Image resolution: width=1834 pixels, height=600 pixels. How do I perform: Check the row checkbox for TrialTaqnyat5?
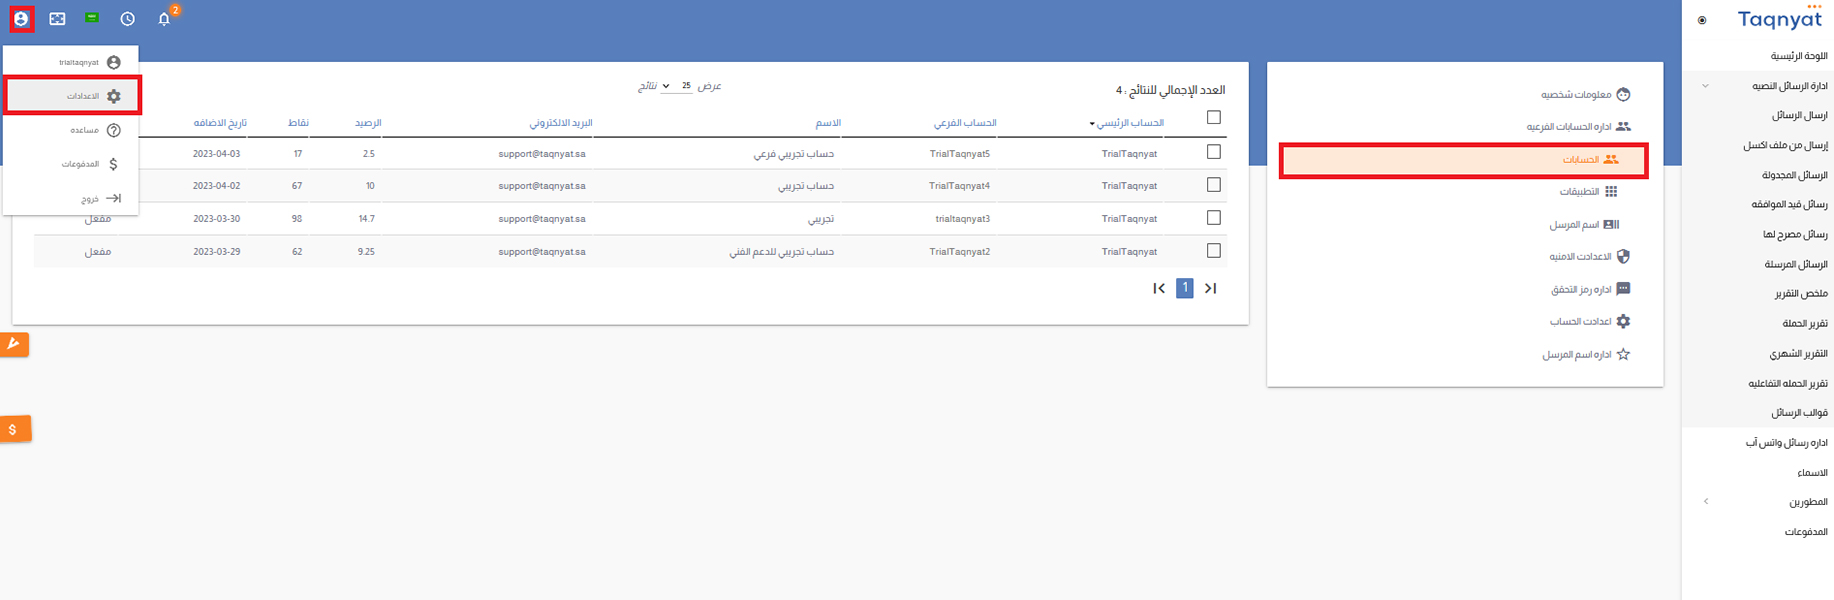(1214, 152)
